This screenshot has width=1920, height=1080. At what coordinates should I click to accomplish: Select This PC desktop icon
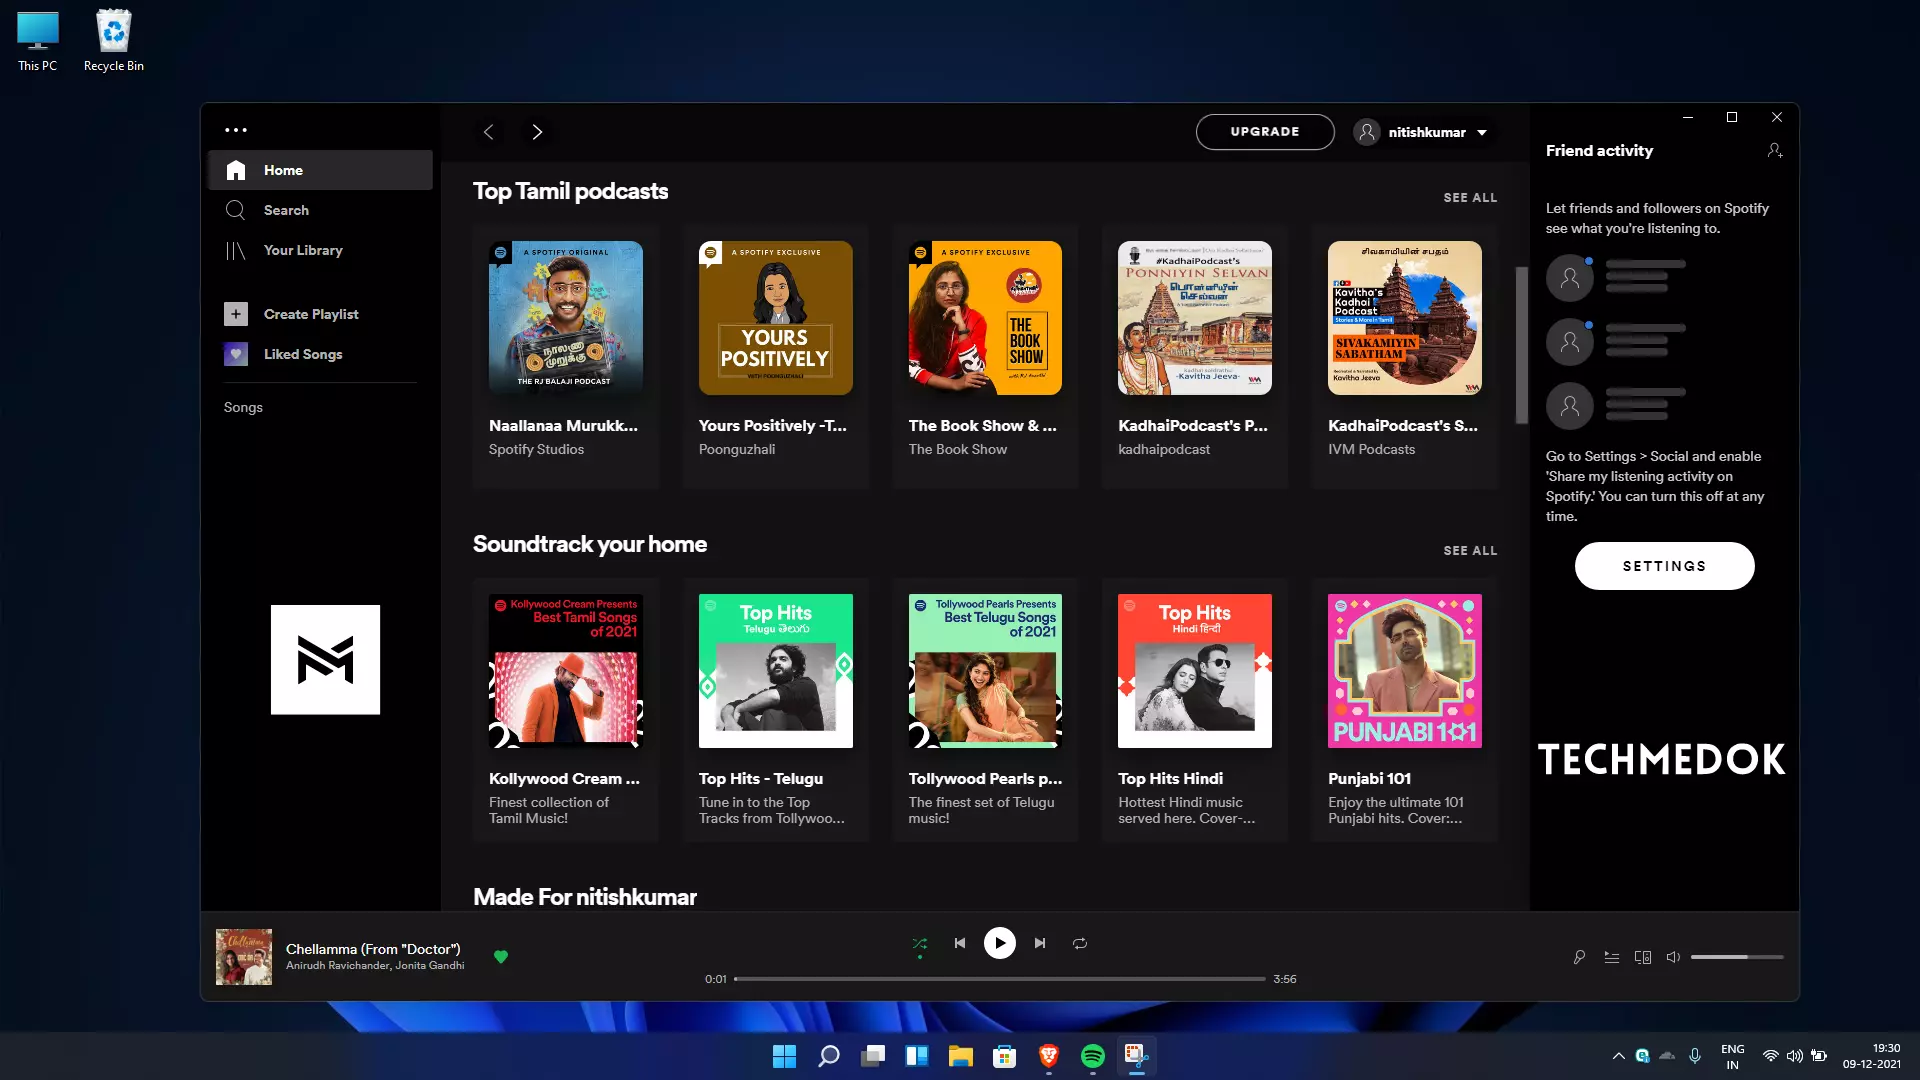[38, 41]
